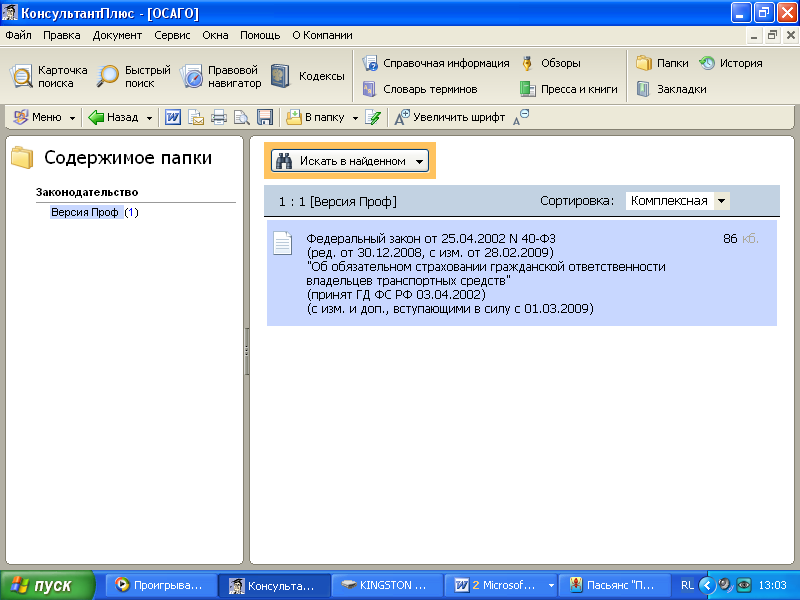Click Увеличить шрифт to enlarge font

449,117
